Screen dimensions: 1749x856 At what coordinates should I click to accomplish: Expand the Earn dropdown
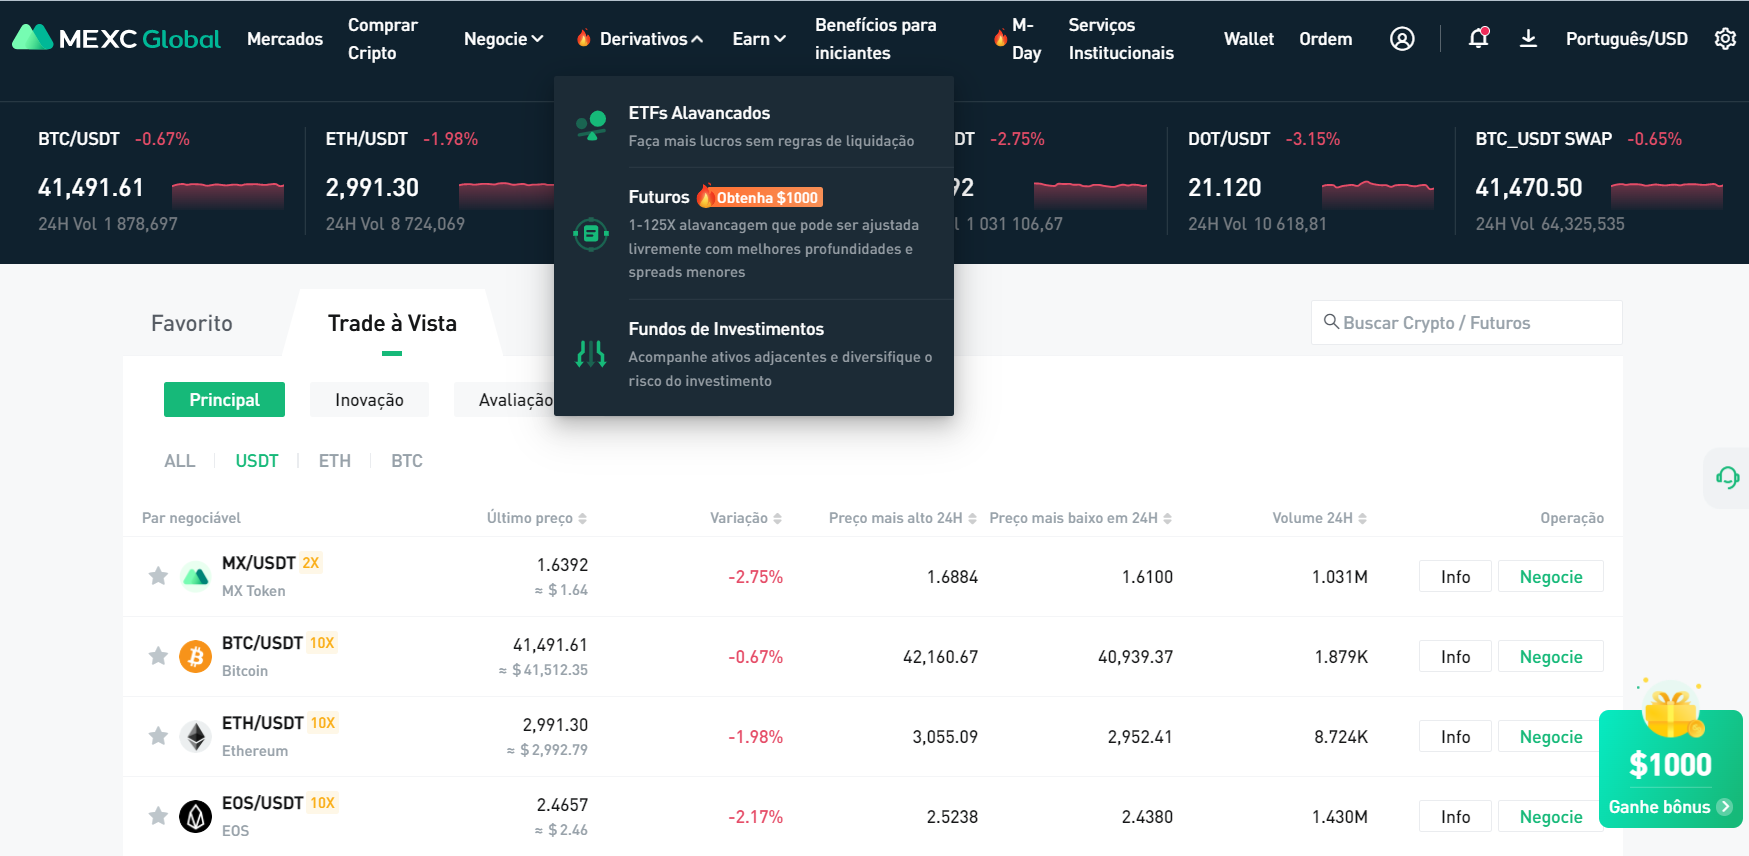click(760, 39)
